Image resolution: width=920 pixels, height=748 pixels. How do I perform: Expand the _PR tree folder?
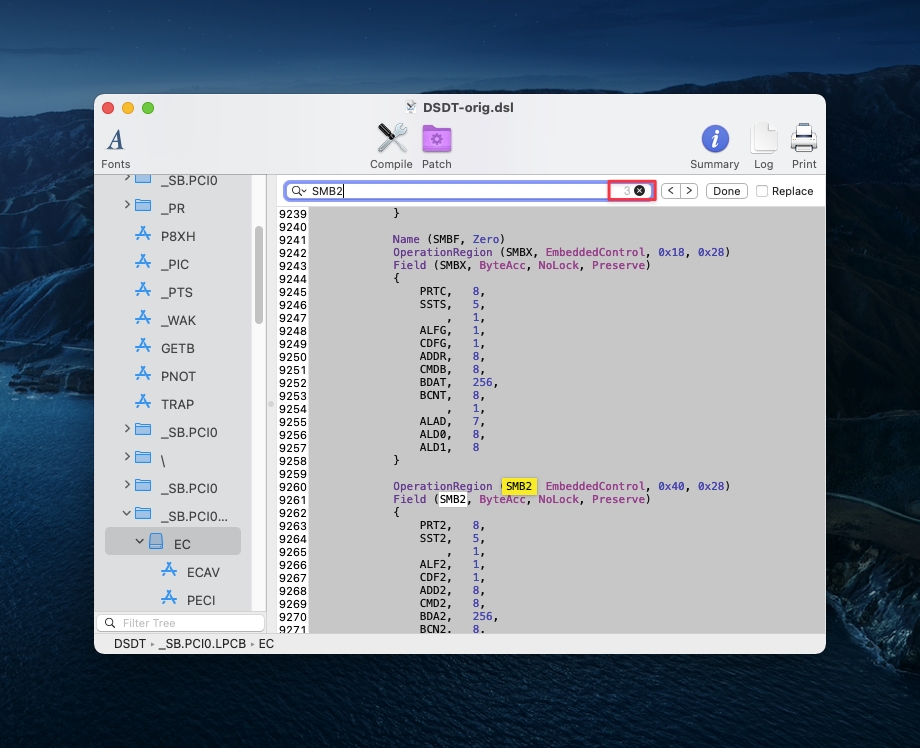click(127, 205)
